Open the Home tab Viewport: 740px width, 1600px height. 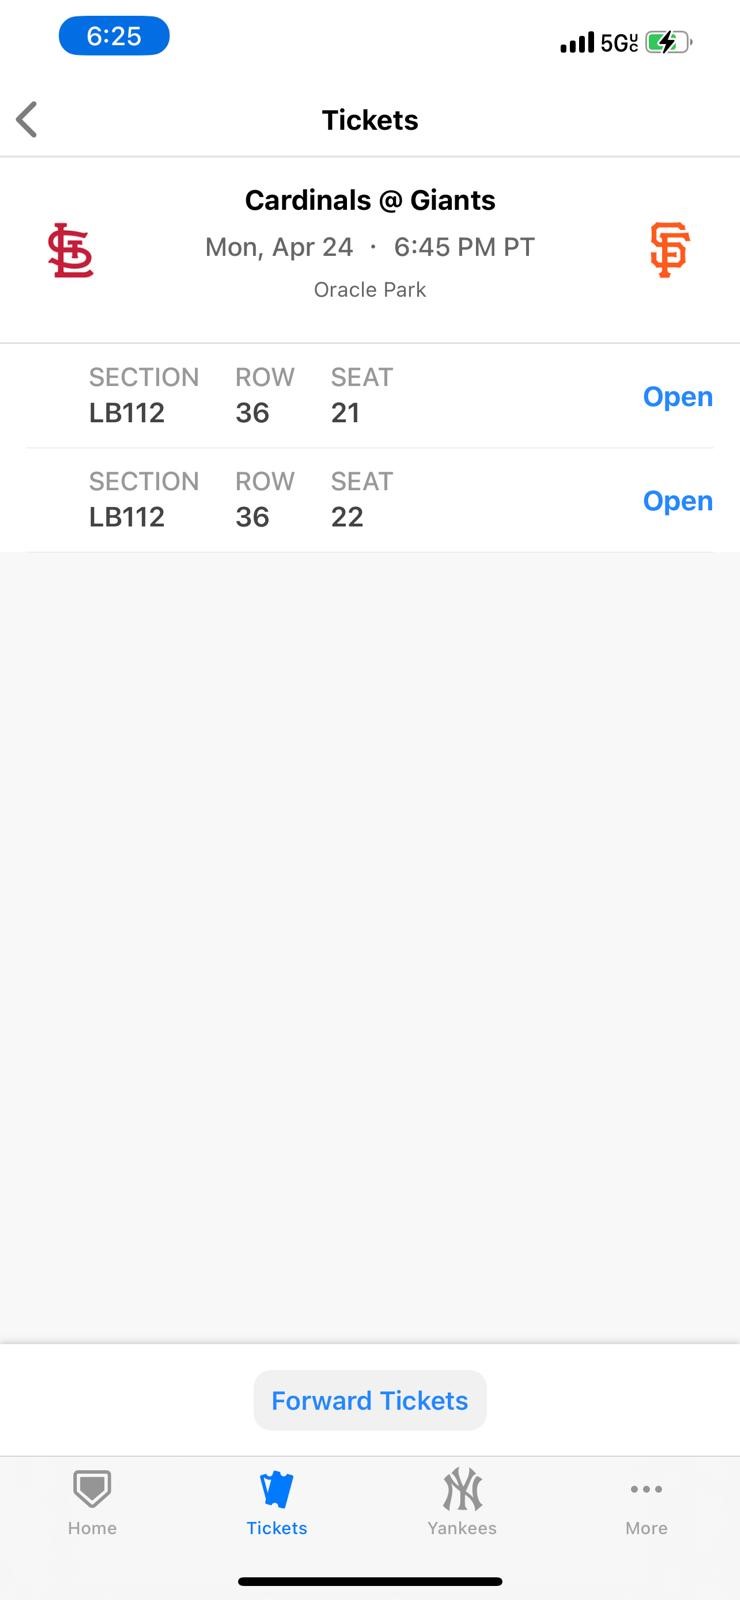point(92,1501)
